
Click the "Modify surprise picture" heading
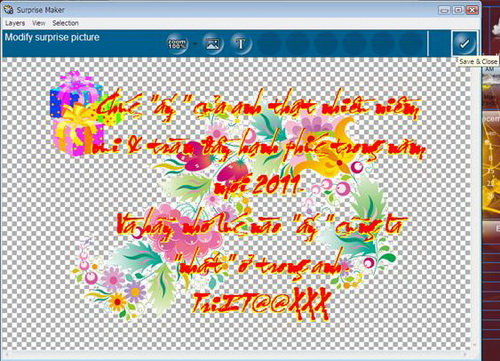tap(52, 37)
